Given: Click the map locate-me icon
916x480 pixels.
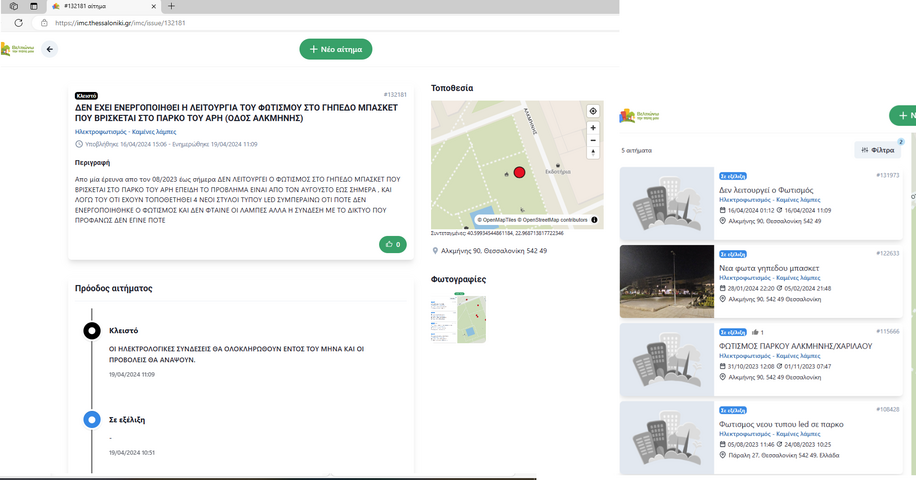Looking at the screenshot, I should click(x=593, y=111).
